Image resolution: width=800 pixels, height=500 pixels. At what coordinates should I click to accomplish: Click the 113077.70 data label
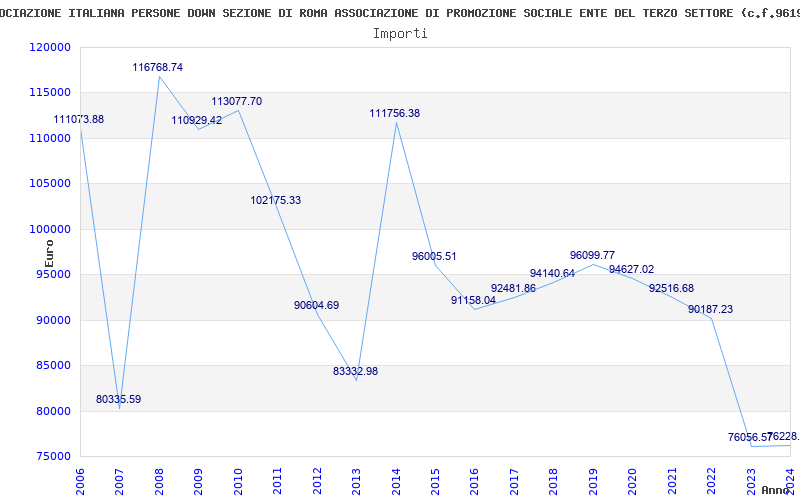coord(237,102)
